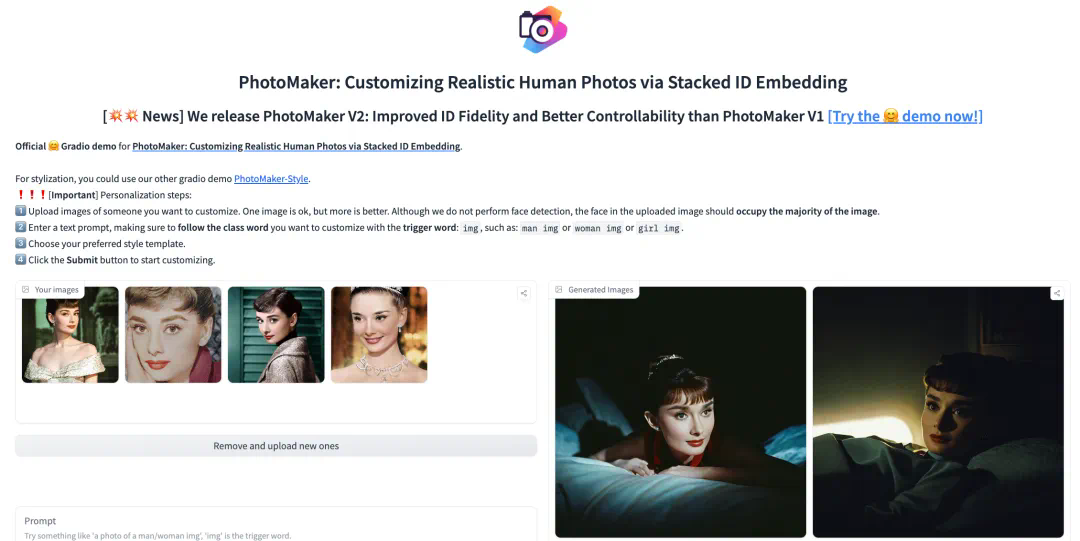Select the first uploaded portrait in white dress
1080x541 pixels.
click(x=70, y=335)
